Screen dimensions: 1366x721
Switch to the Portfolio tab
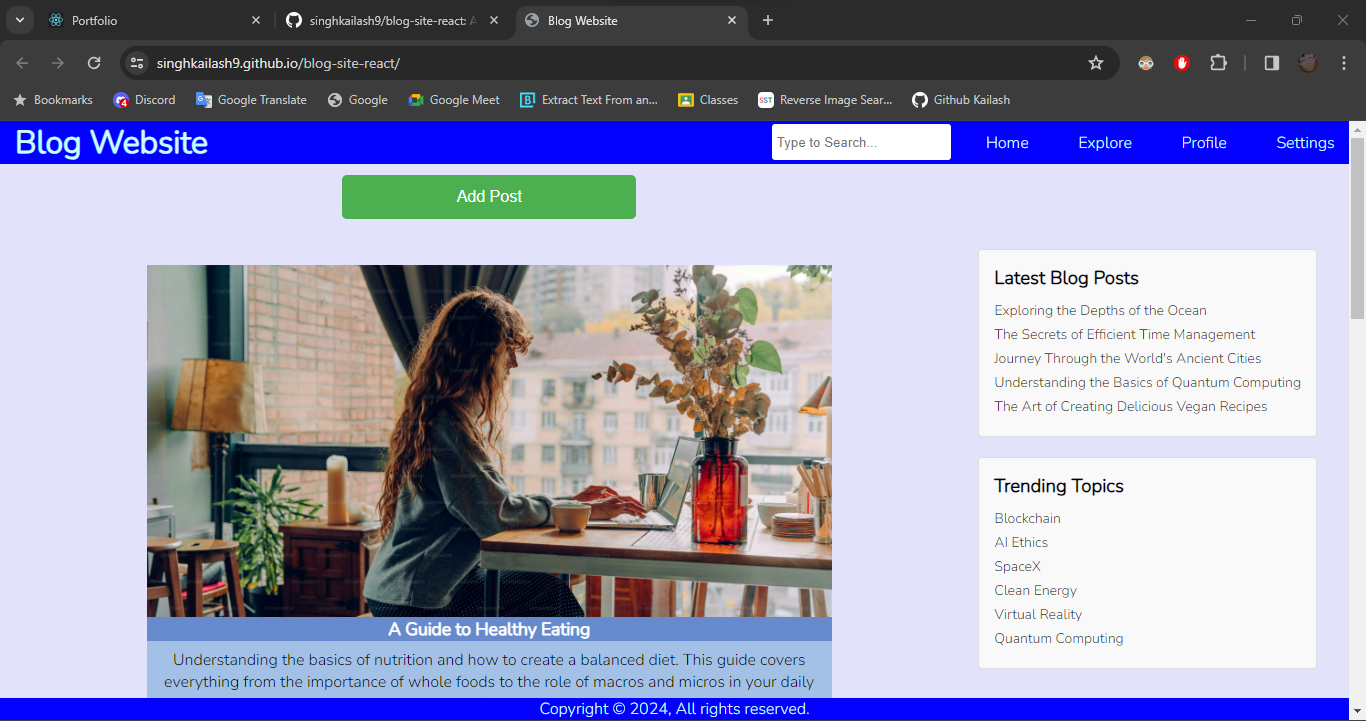click(155, 20)
